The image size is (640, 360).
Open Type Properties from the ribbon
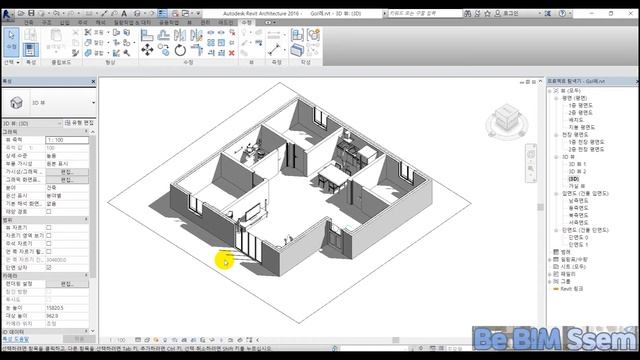pyautogui.click(x=31, y=35)
